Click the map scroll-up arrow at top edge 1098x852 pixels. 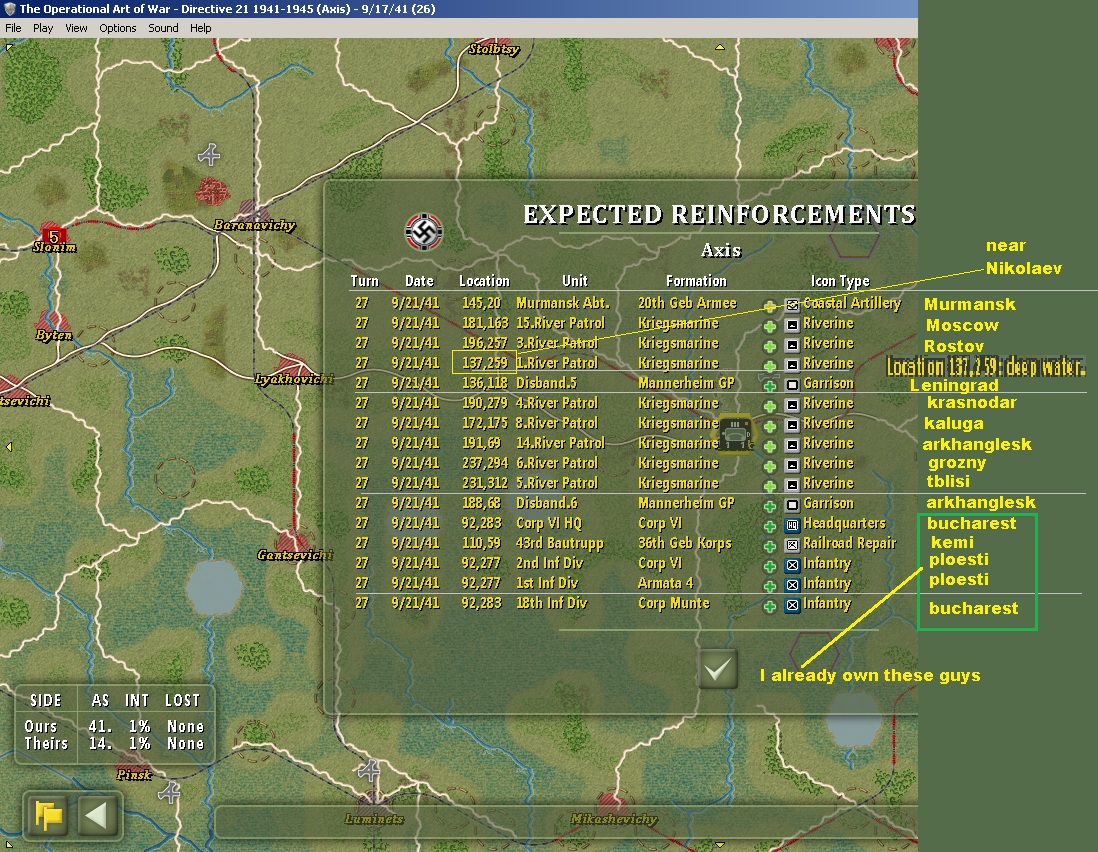pos(719,48)
